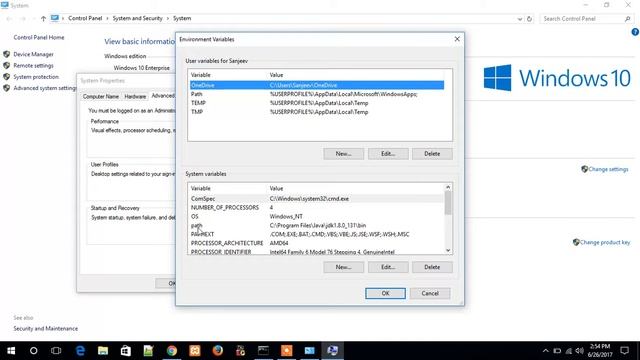Select the path system variable row
This screenshot has width=640, height=360.
pyautogui.click(x=317, y=225)
